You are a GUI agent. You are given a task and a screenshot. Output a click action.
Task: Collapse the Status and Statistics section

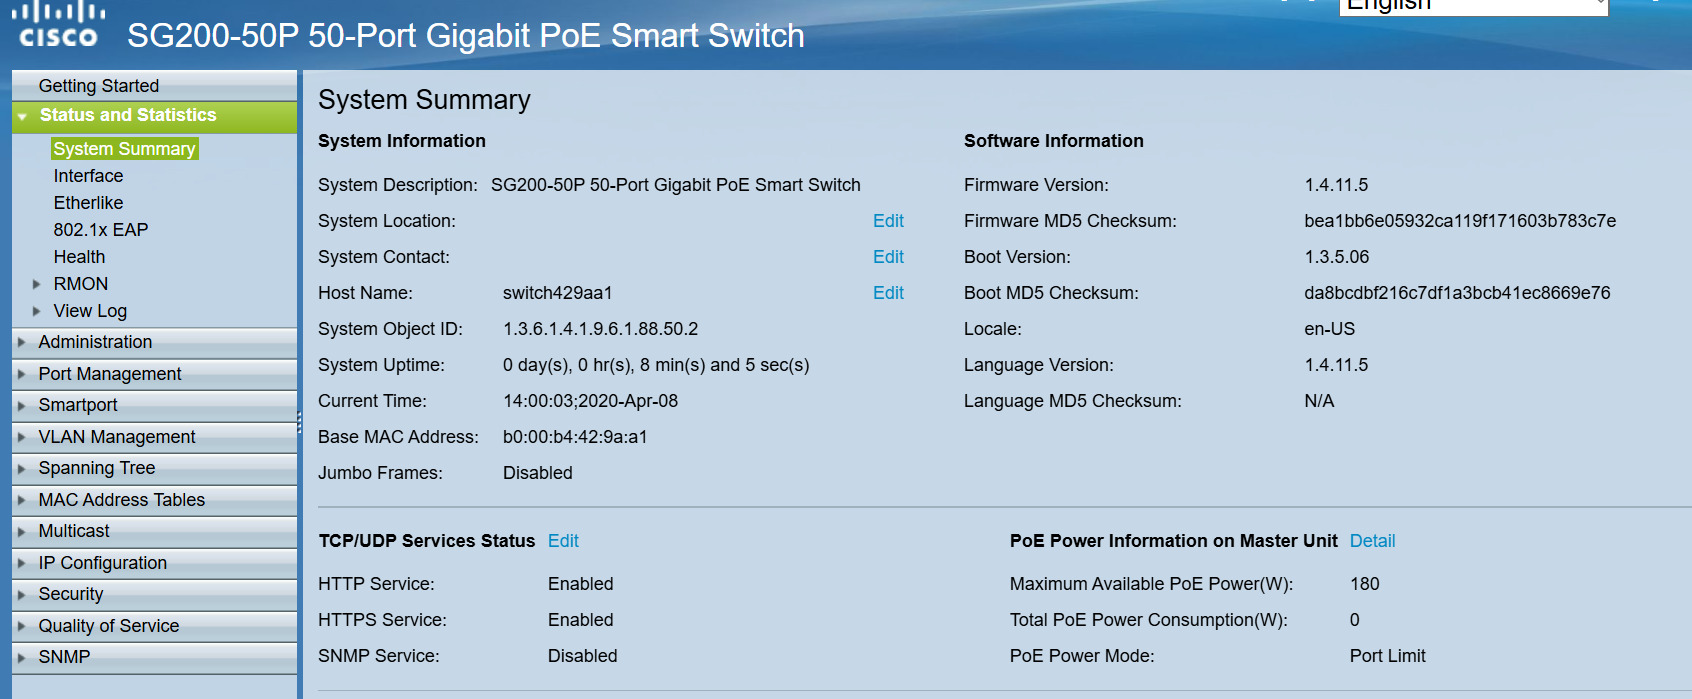pos(22,116)
